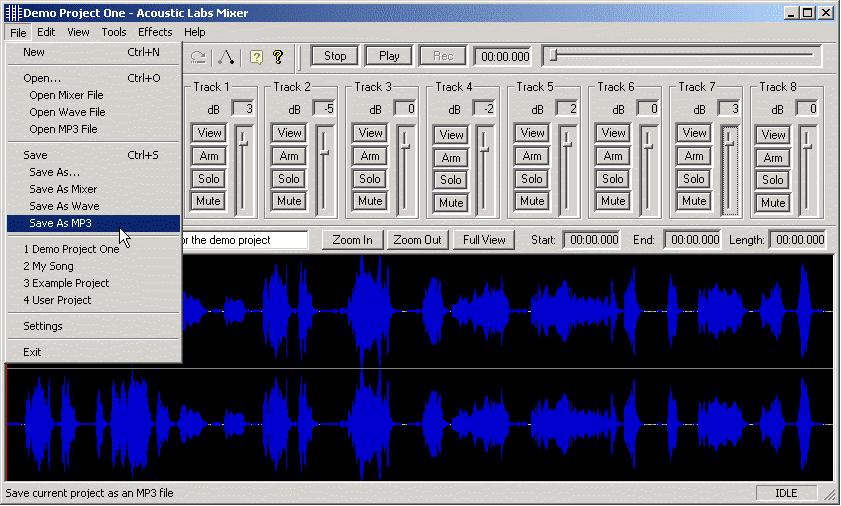This screenshot has width=841, height=506.
Task: Open the Edit menu
Action: click(x=46, y=32)
